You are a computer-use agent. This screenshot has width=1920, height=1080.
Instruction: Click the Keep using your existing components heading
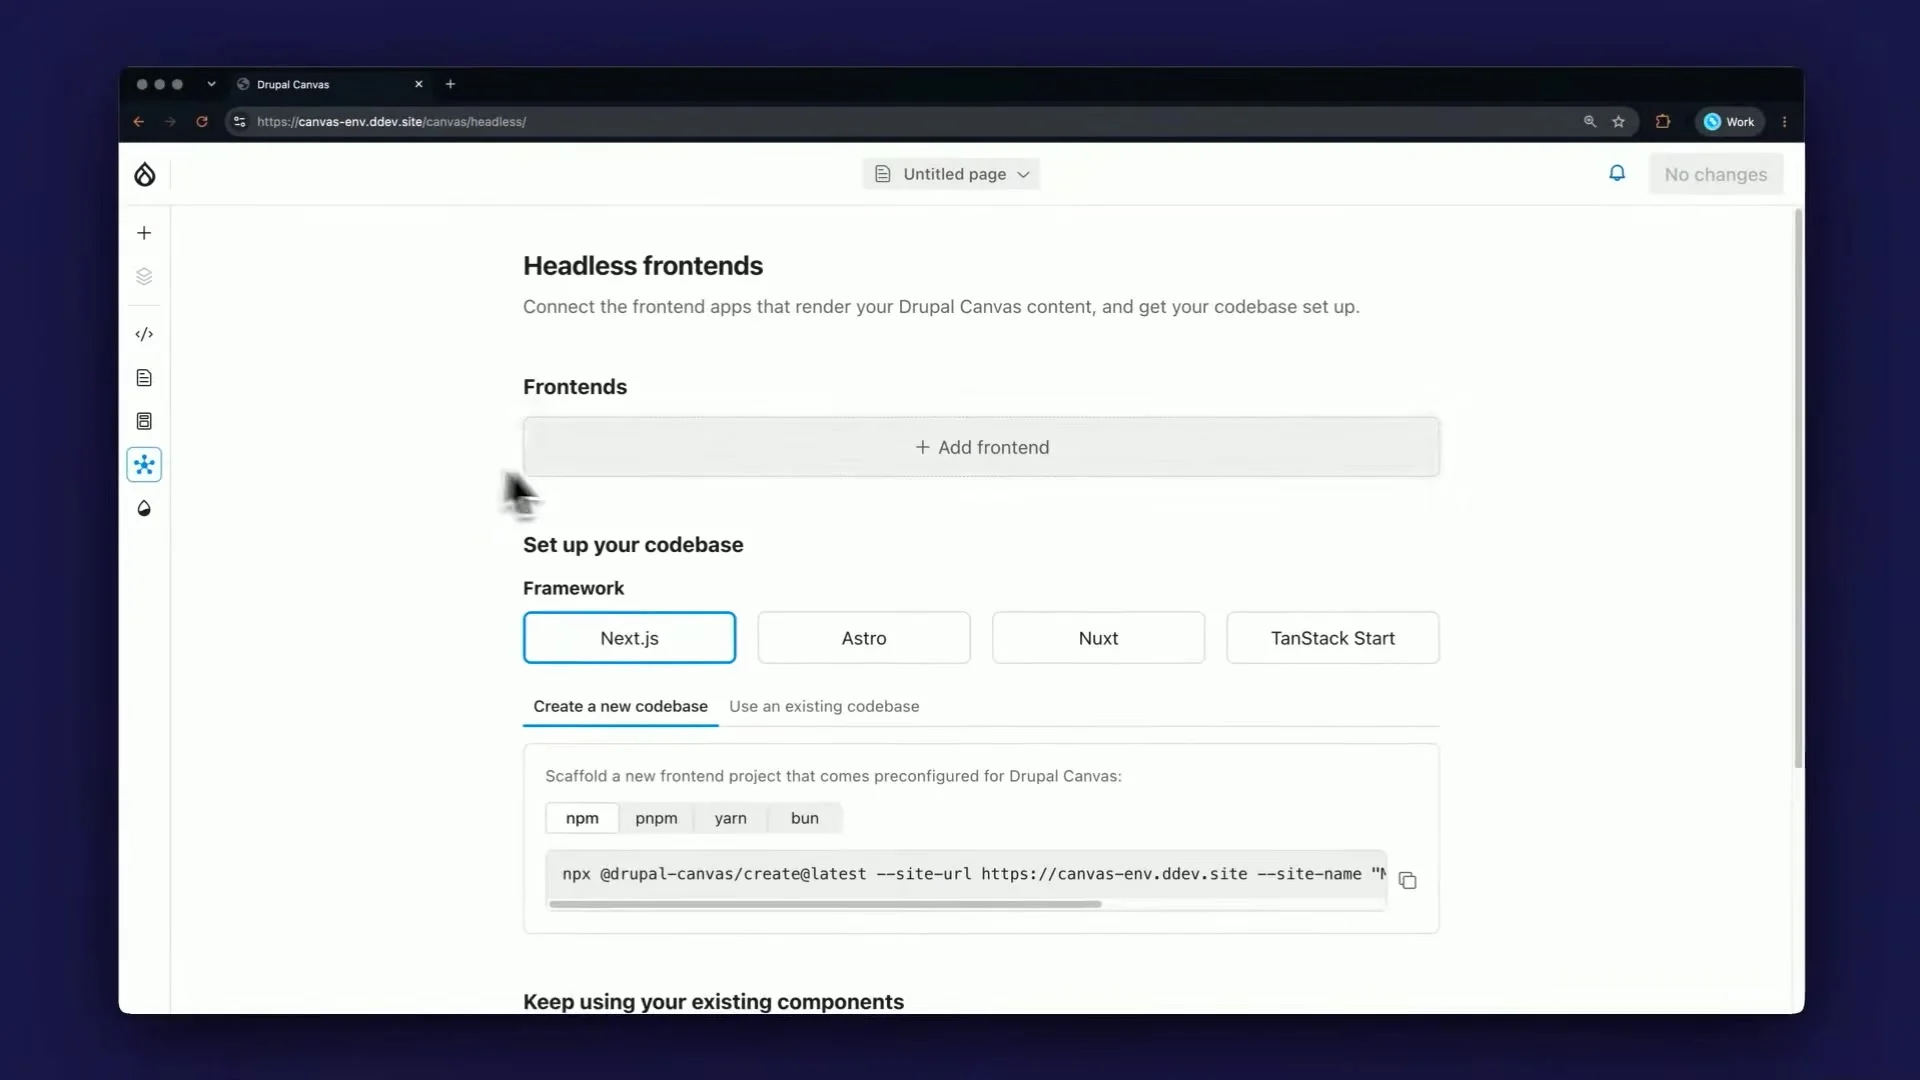click(x=713, y=1002)
